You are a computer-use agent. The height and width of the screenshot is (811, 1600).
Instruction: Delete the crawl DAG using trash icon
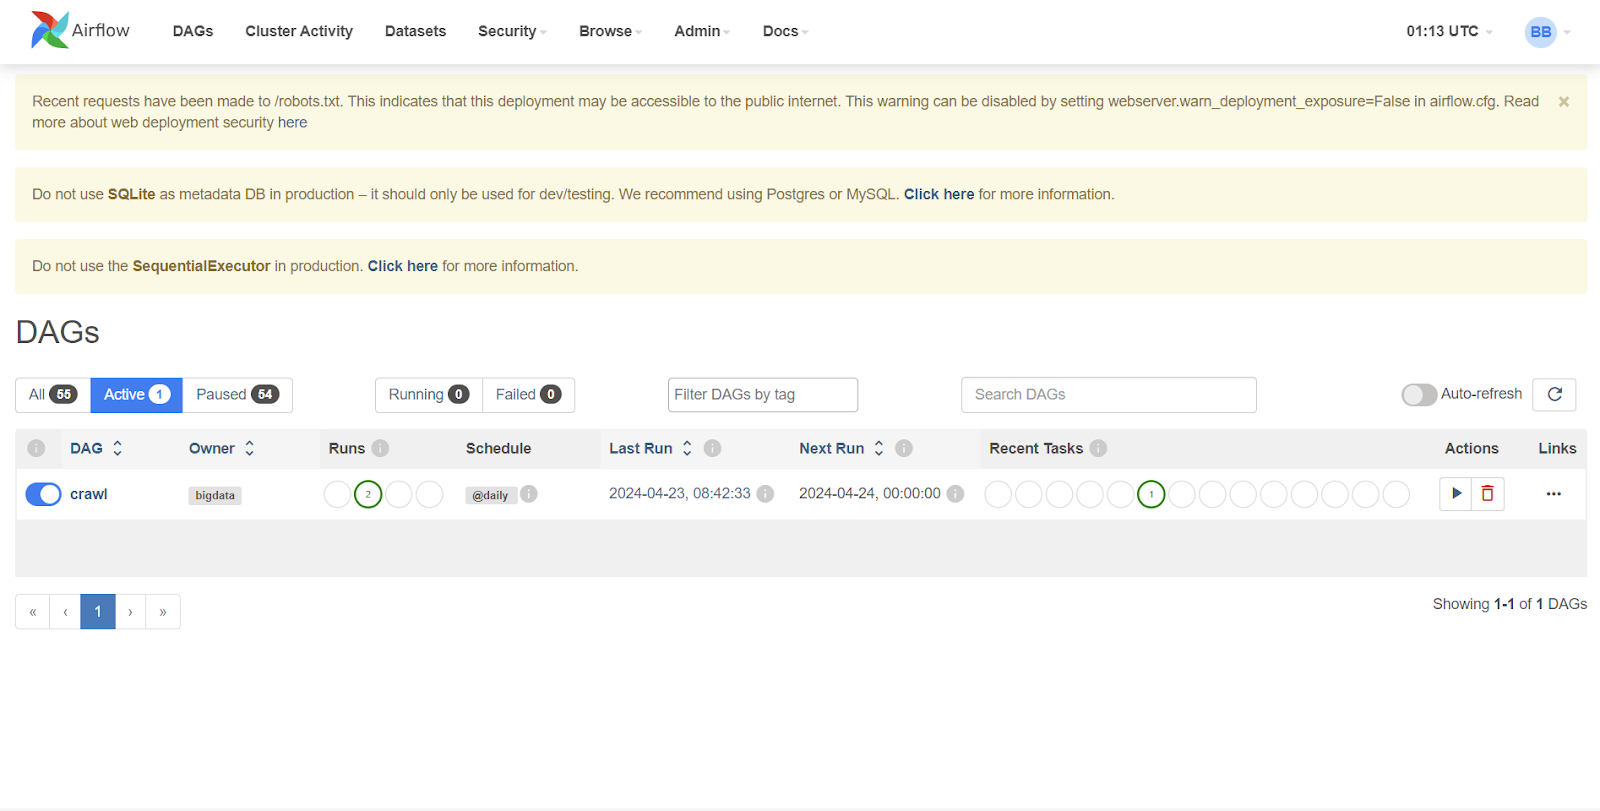[1487, 493]
